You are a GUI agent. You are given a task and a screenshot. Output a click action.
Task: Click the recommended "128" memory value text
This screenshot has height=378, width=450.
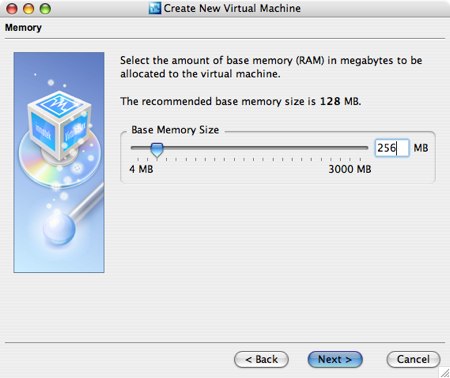pyautogui.click(x=330, y=101)
